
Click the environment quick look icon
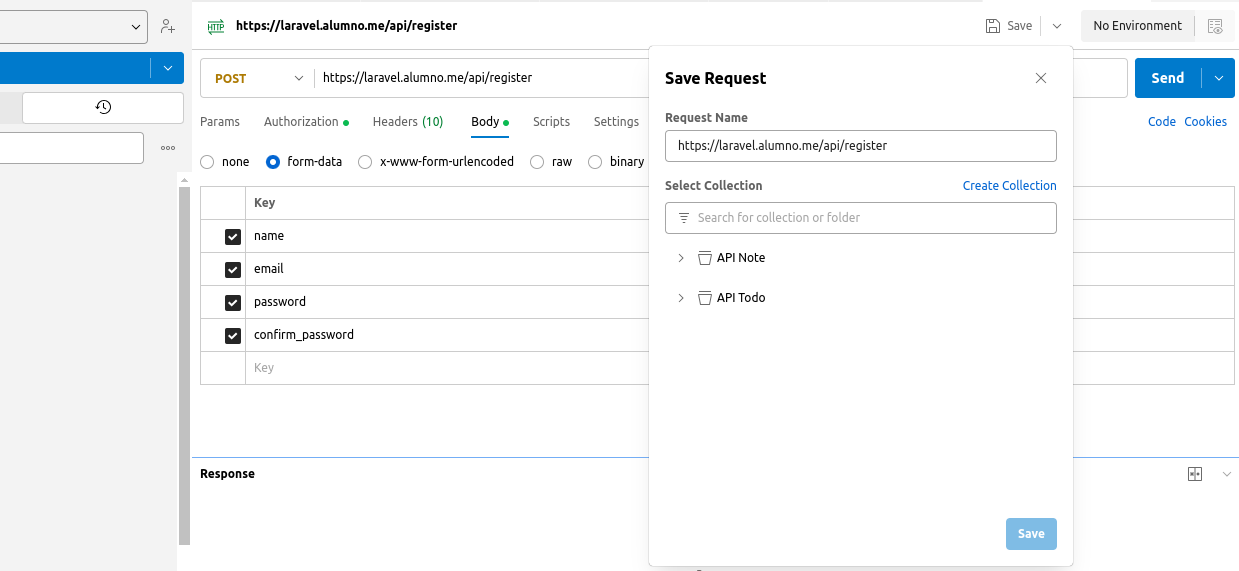point(1215,26)
